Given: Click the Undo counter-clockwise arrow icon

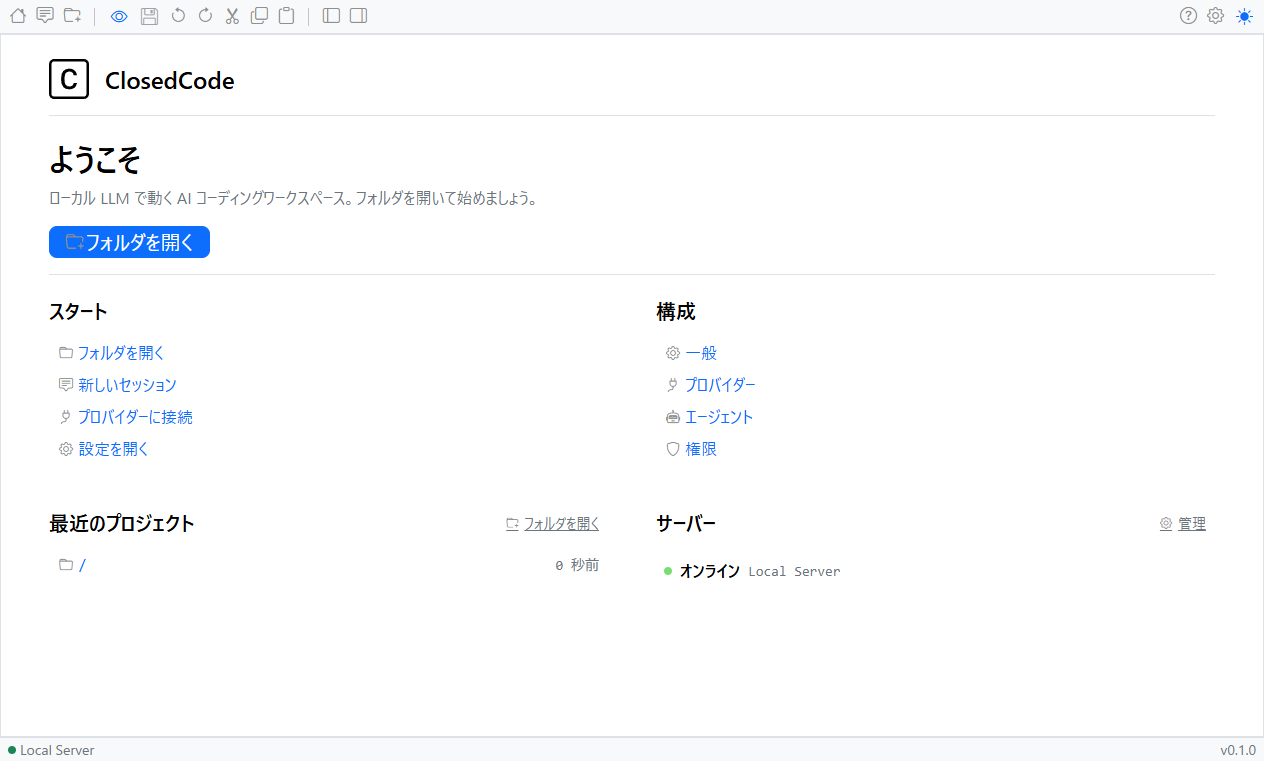Looking at the screenshot, I should click(178, 16).
